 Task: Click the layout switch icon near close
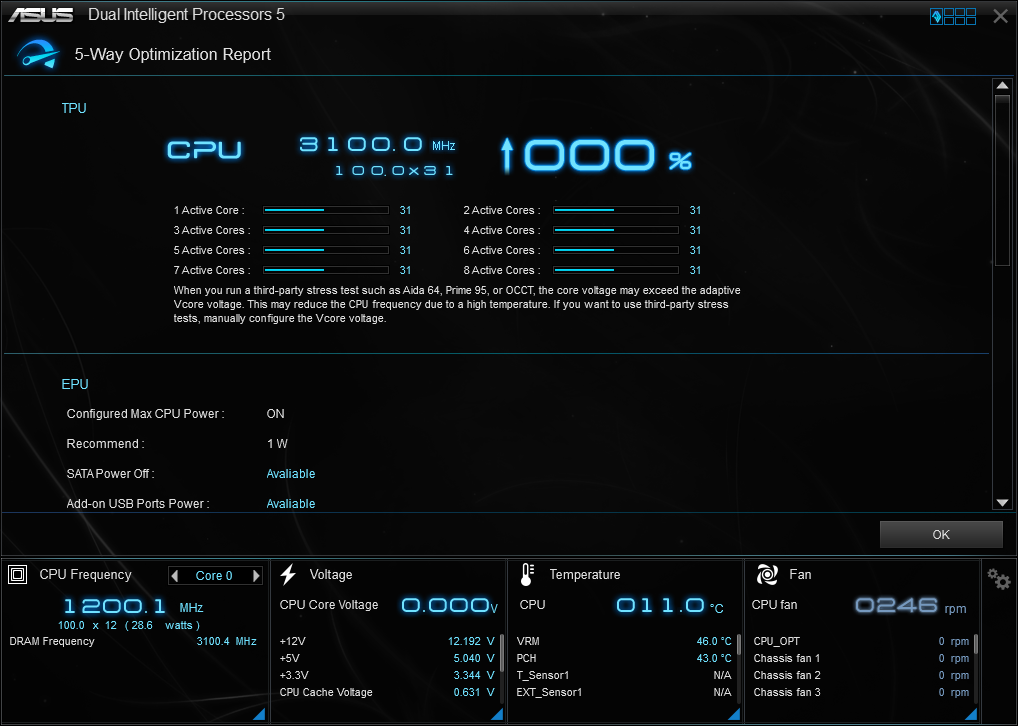pos(953,16)
